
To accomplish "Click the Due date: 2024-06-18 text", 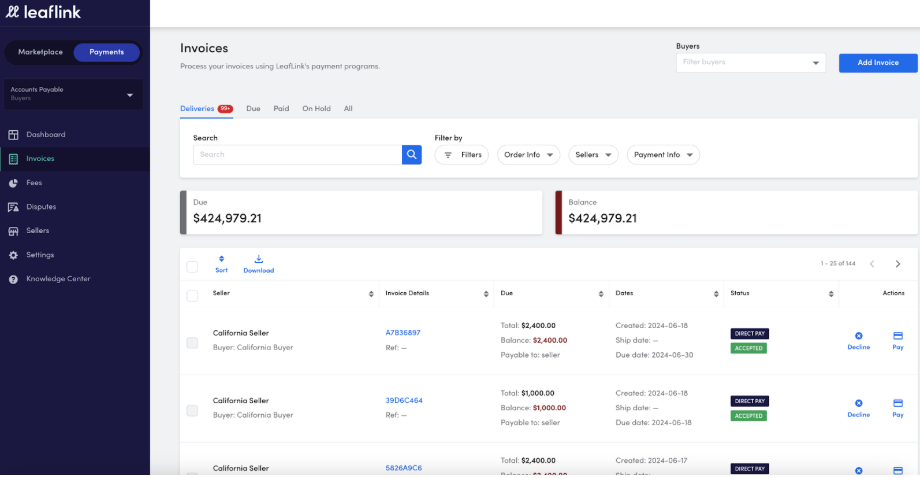I will tap(654, 422).
